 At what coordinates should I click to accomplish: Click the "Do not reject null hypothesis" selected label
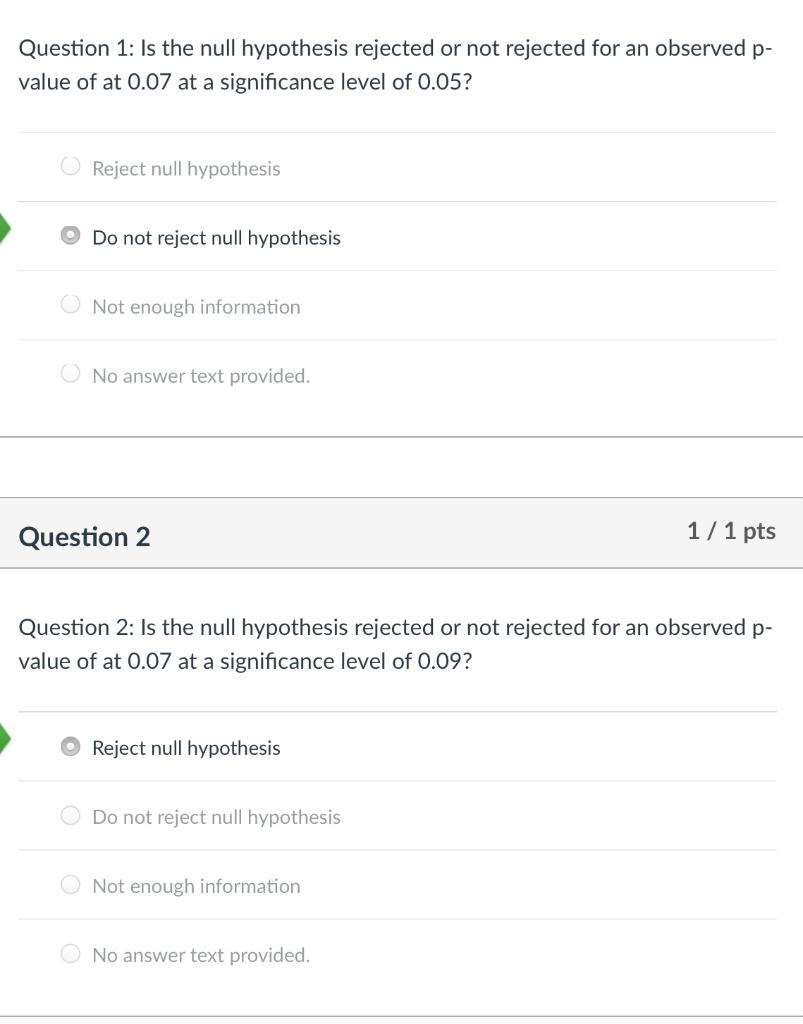216,237
